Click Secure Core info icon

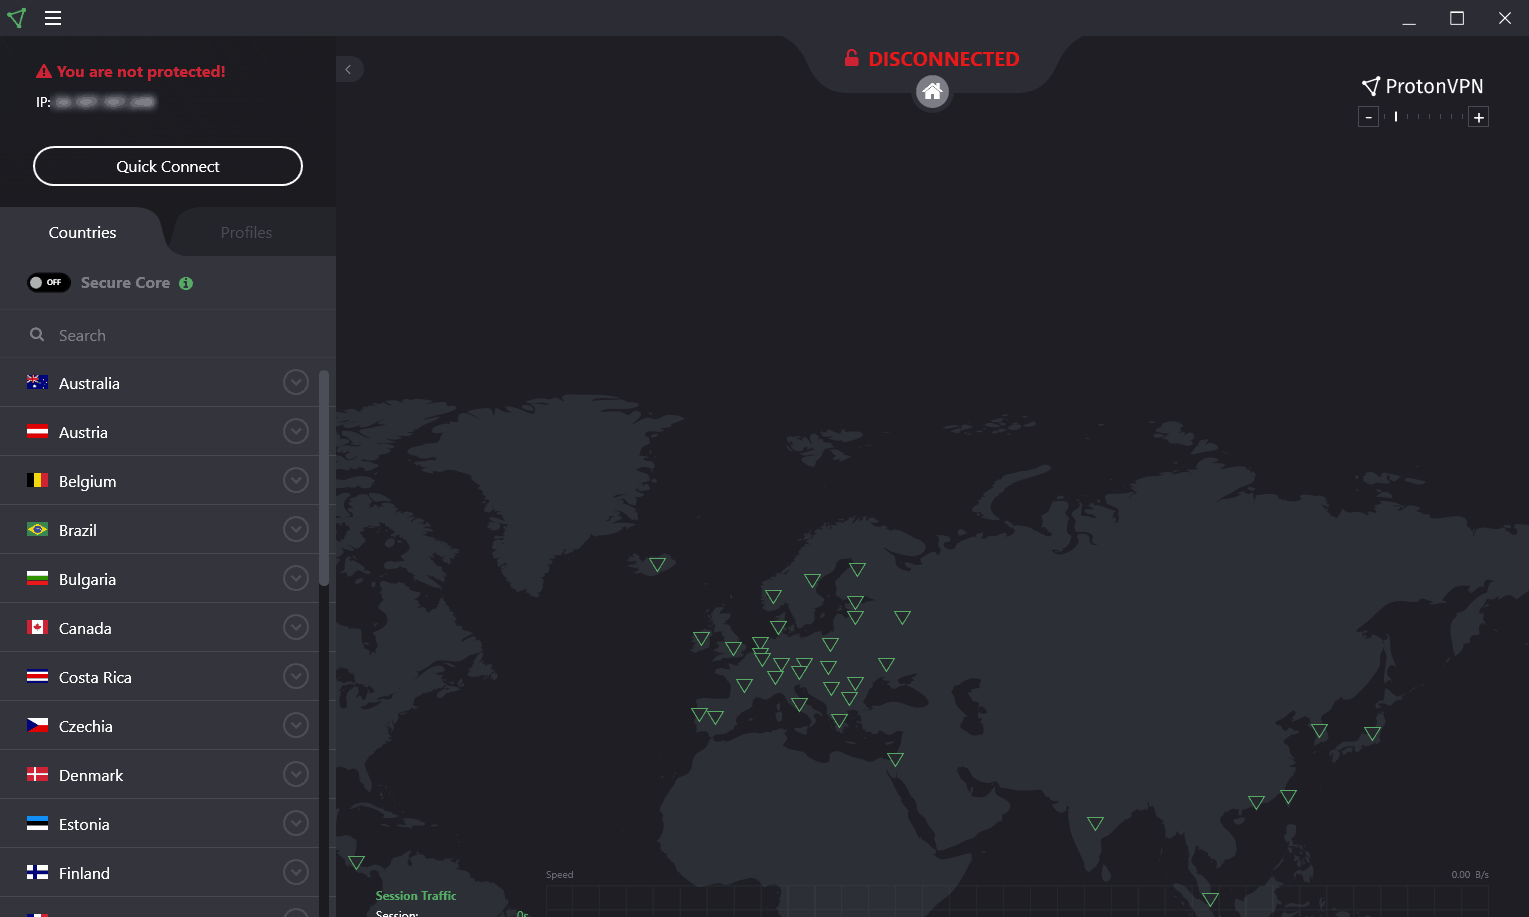186,283
